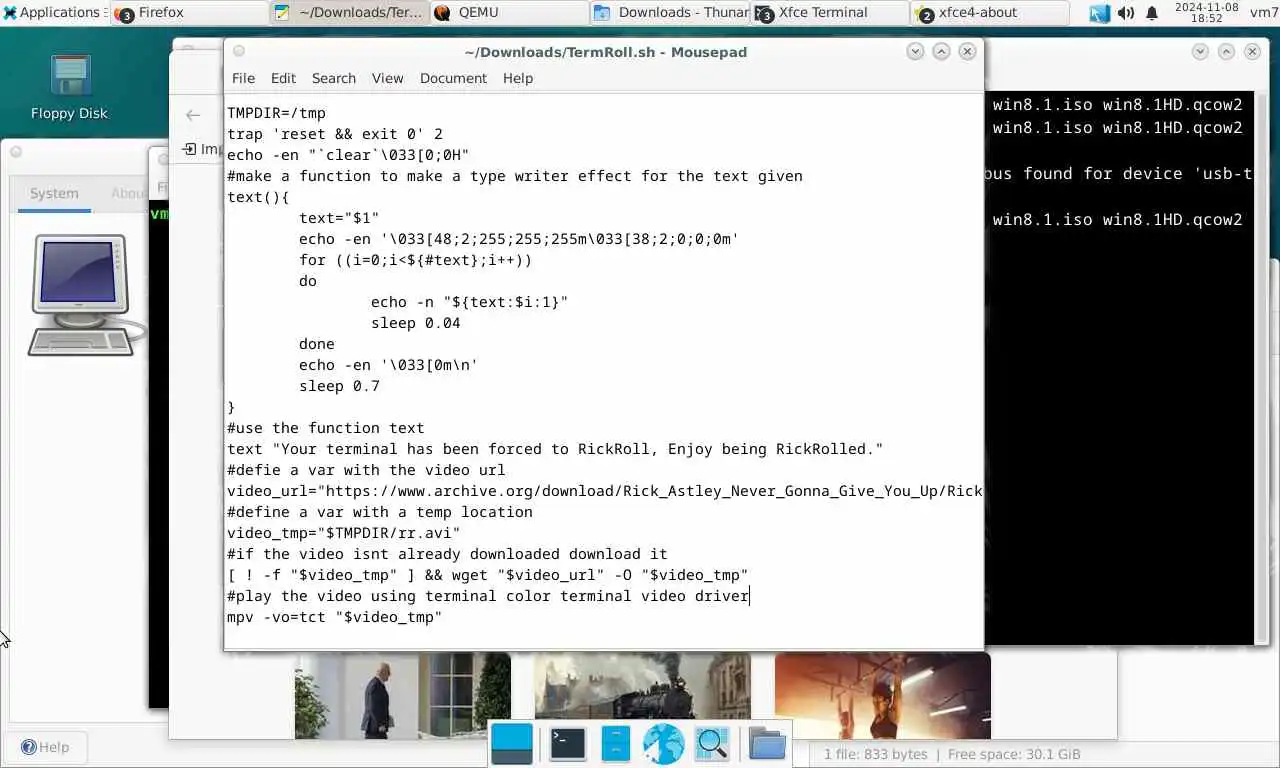Click the 'video_url=' line in the editor
1280x768 pixels.
pyautogui.click(x=604, y=491)
